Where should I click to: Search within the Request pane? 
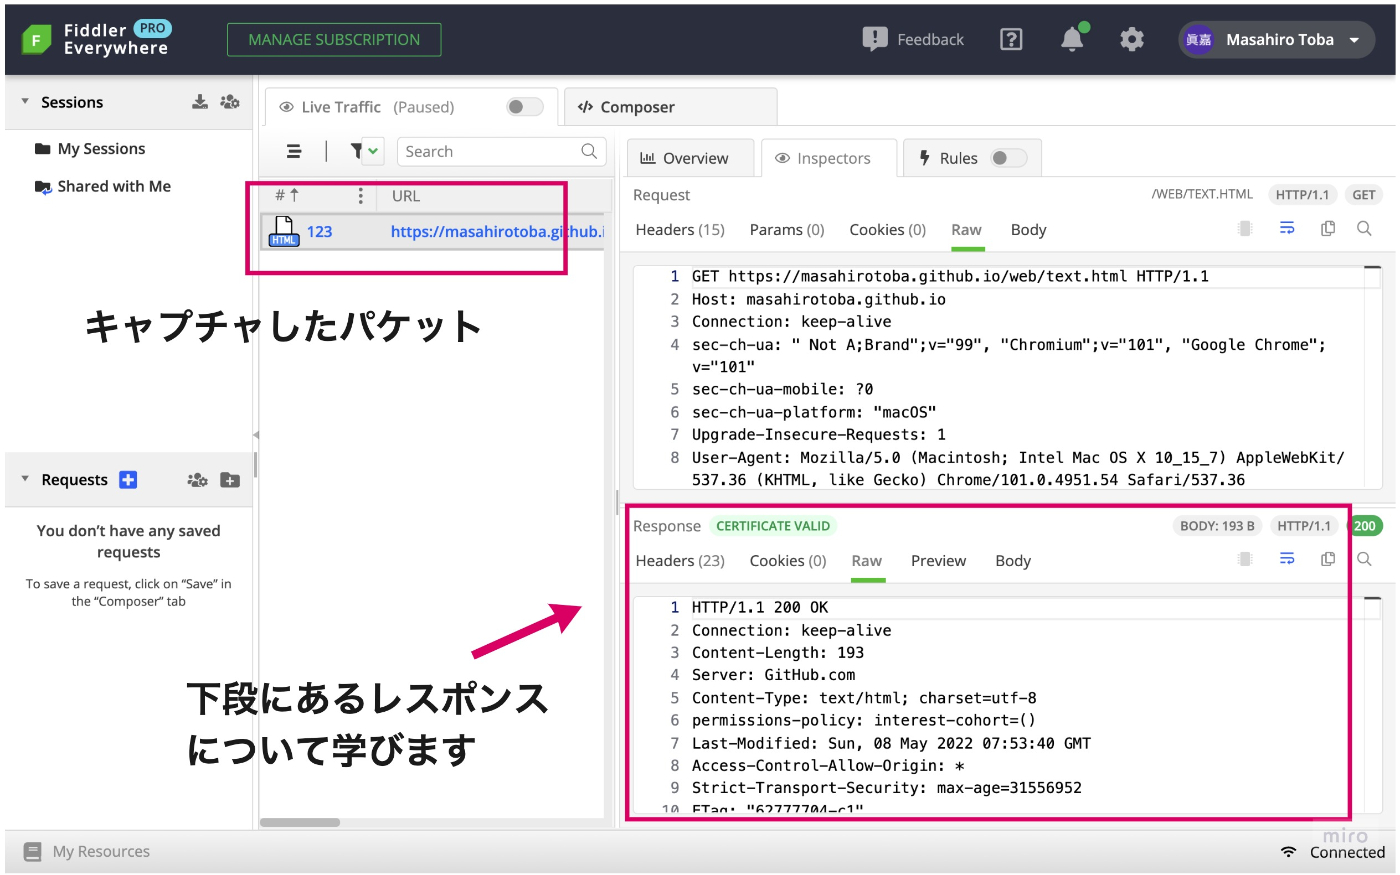1364,229
